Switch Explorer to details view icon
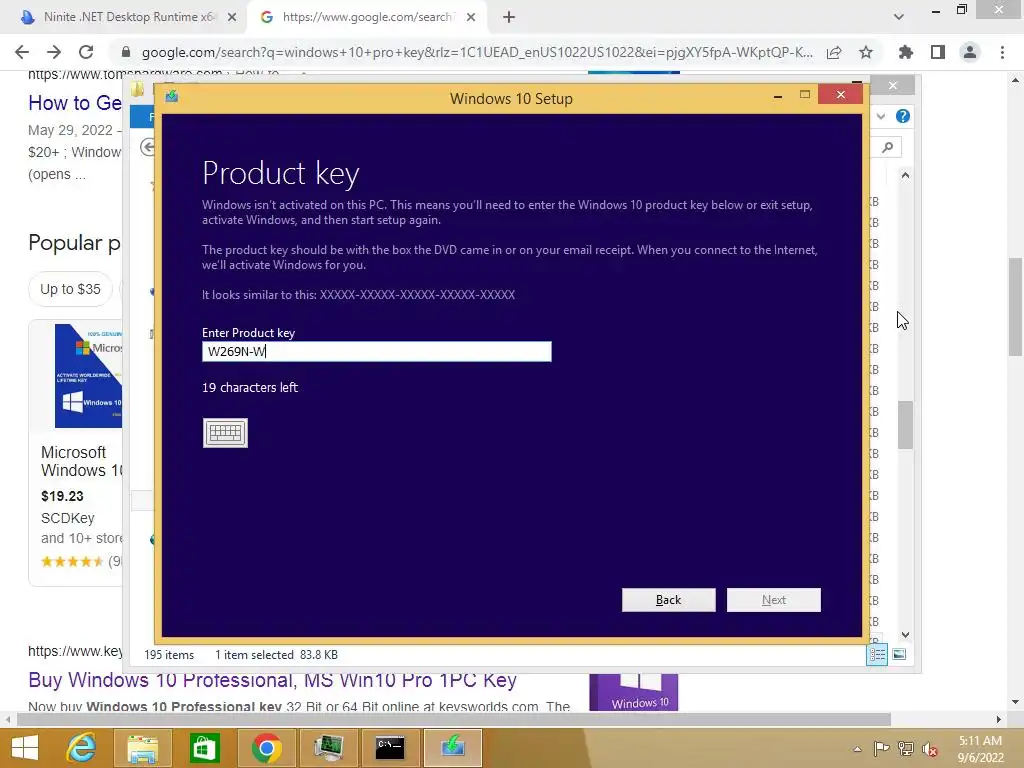The width and height of the screenshot is (1024, 768). [877, 654]
